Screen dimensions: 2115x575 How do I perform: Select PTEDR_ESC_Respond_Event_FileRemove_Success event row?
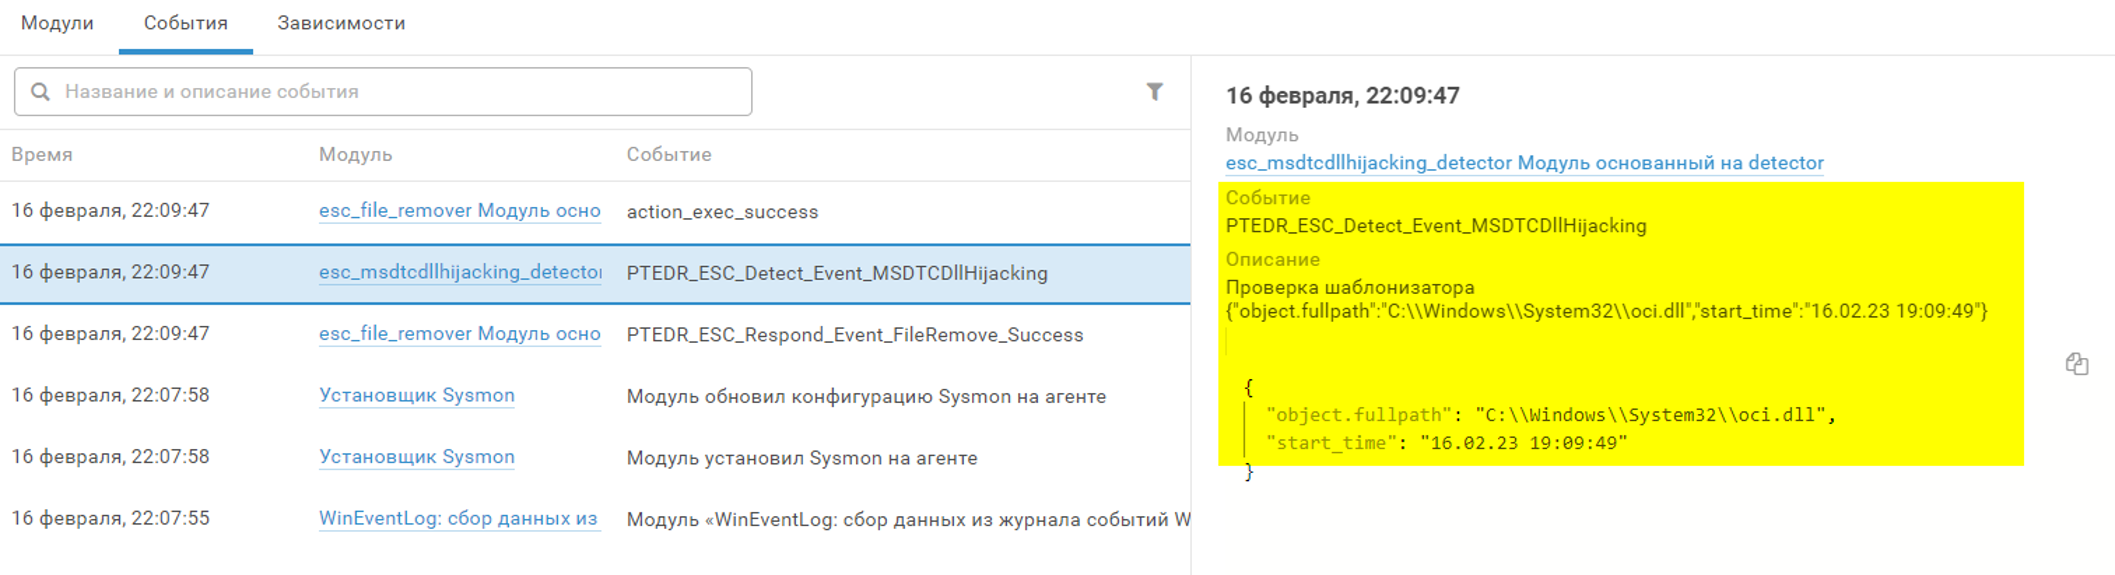pyautogui.click(x=854, y=335)
